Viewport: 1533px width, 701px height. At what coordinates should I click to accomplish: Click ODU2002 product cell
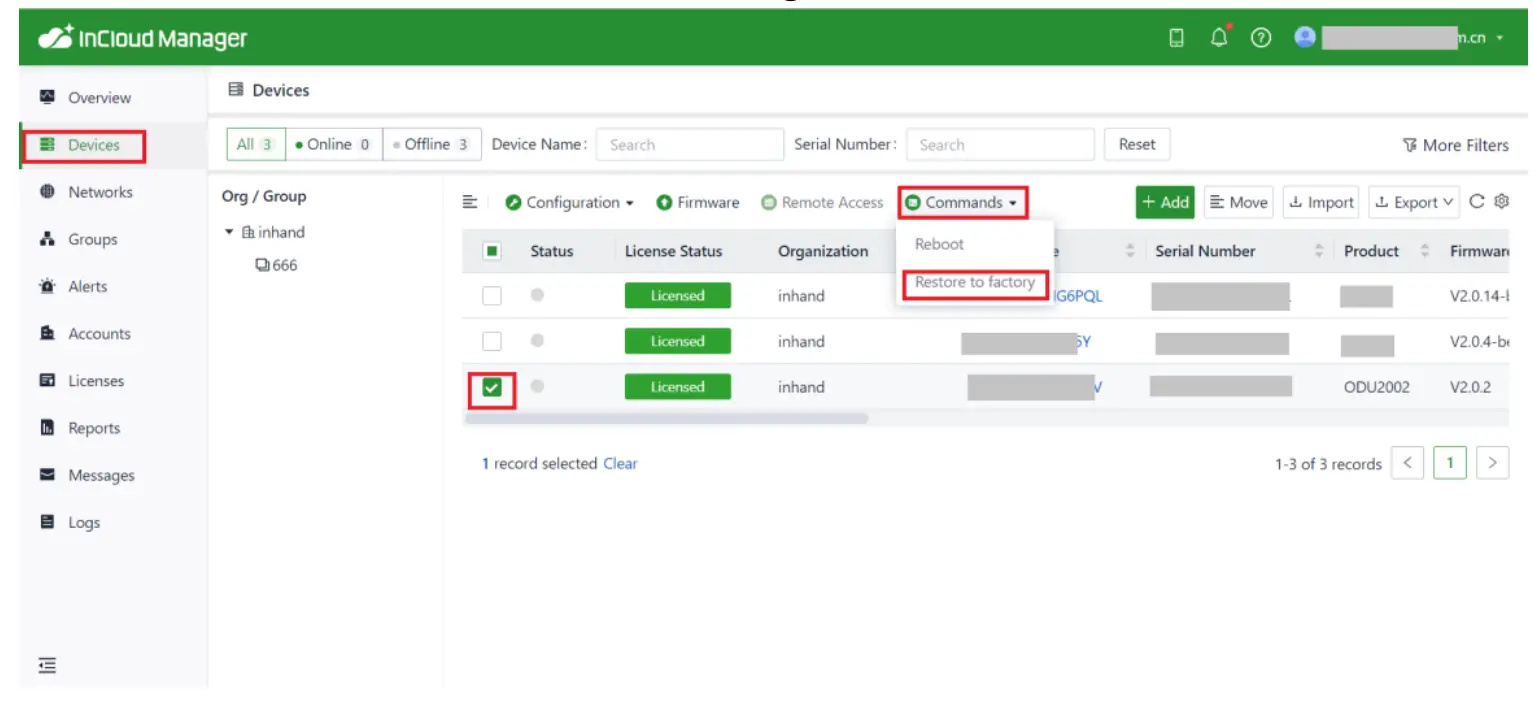click(1377, 387)
